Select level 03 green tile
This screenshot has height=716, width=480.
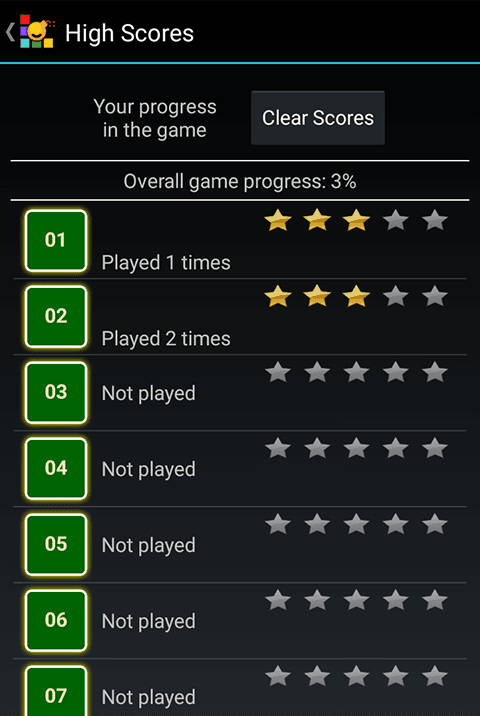56,392
